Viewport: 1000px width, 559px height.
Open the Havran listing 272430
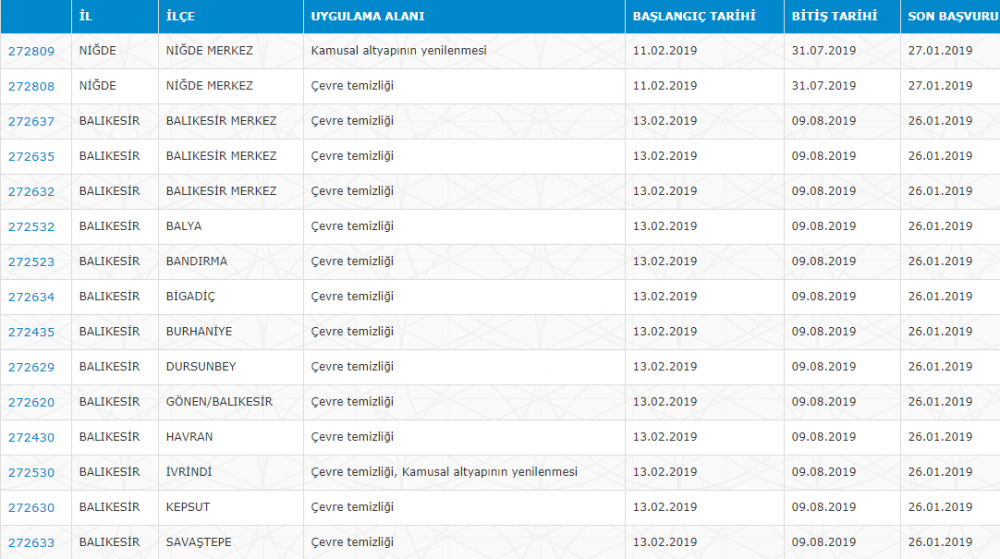(x=31, y=437)
